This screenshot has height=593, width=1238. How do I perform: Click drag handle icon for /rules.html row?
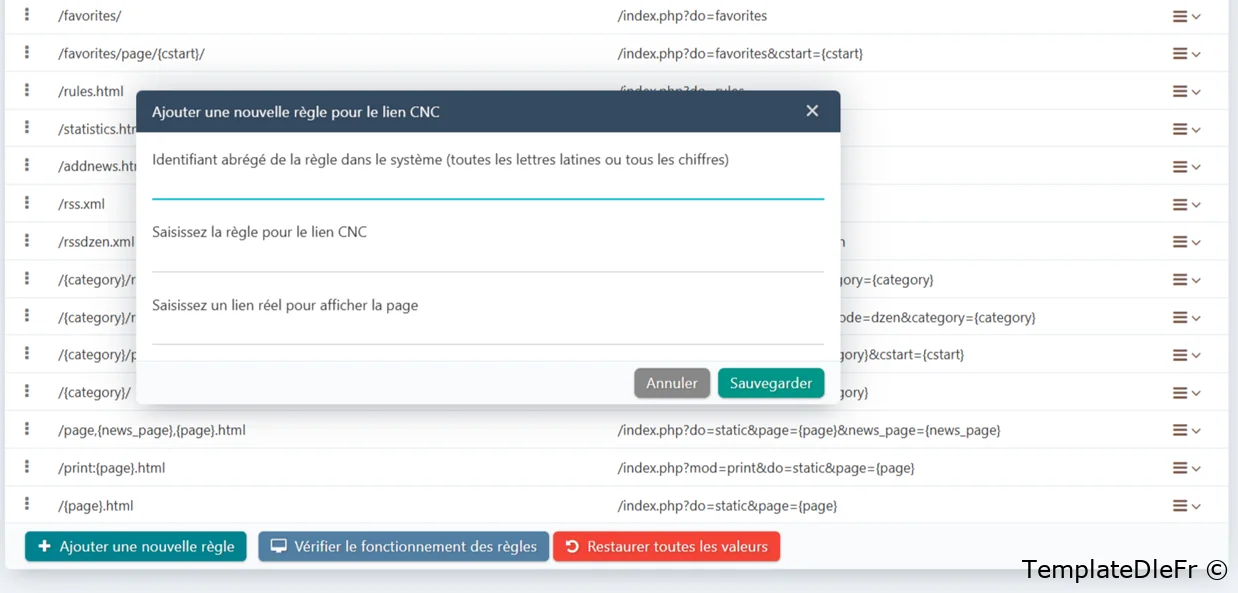[x=27, y=90]
